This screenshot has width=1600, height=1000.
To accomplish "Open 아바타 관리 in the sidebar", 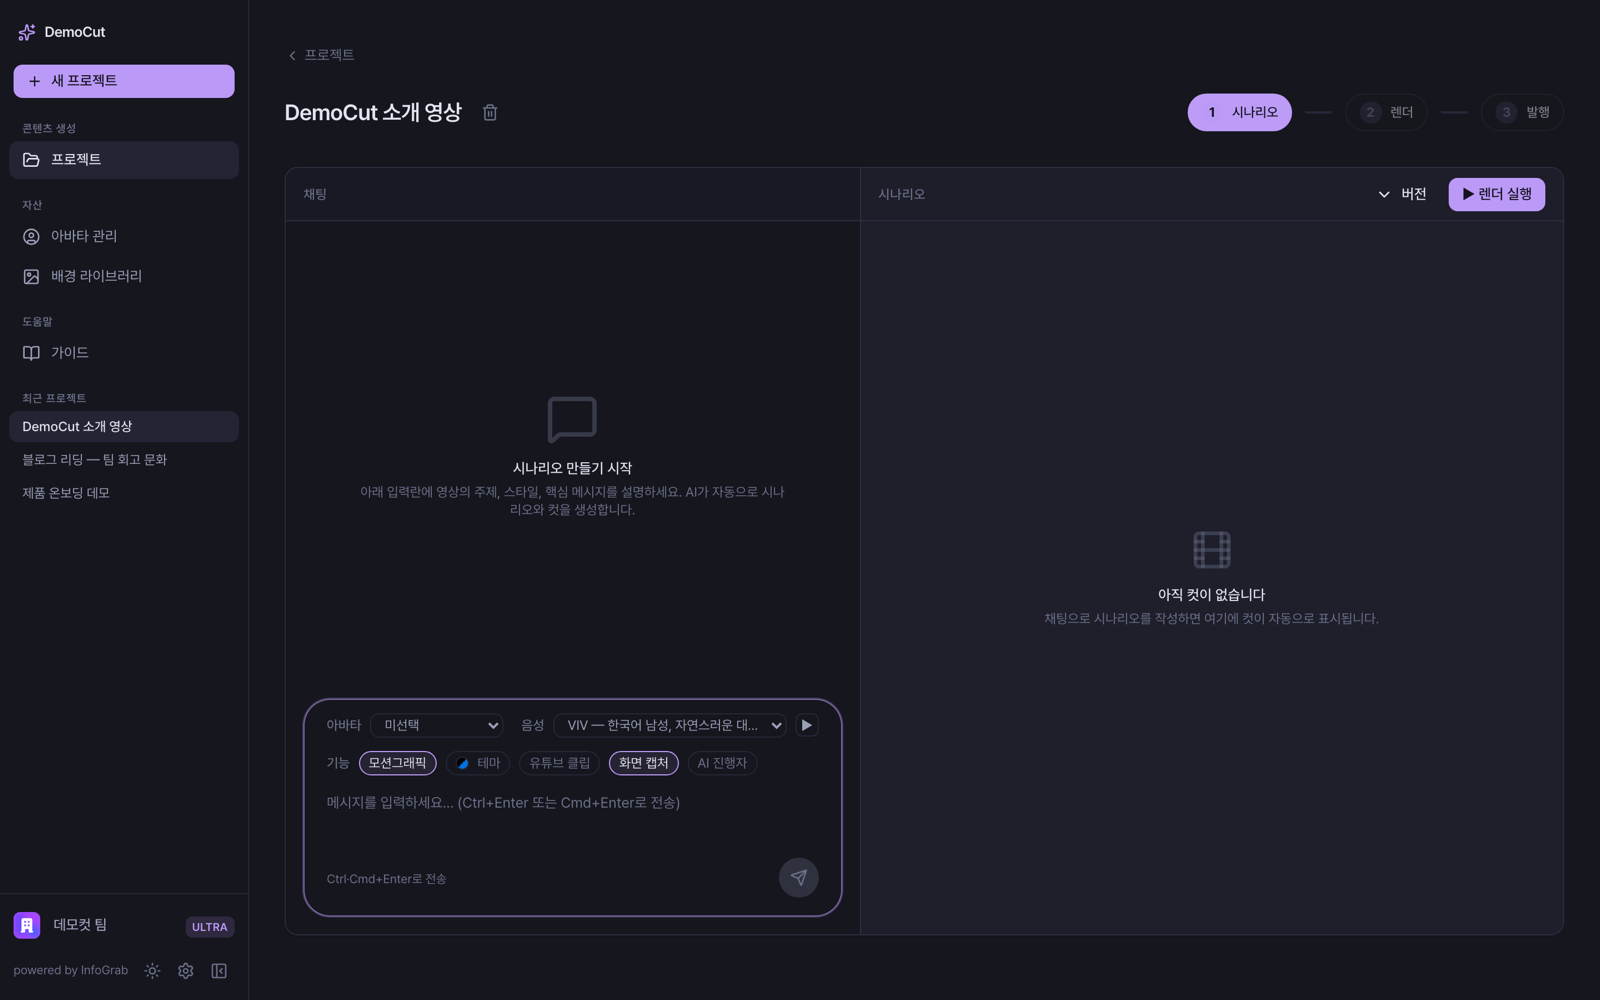I will [124, 237].
